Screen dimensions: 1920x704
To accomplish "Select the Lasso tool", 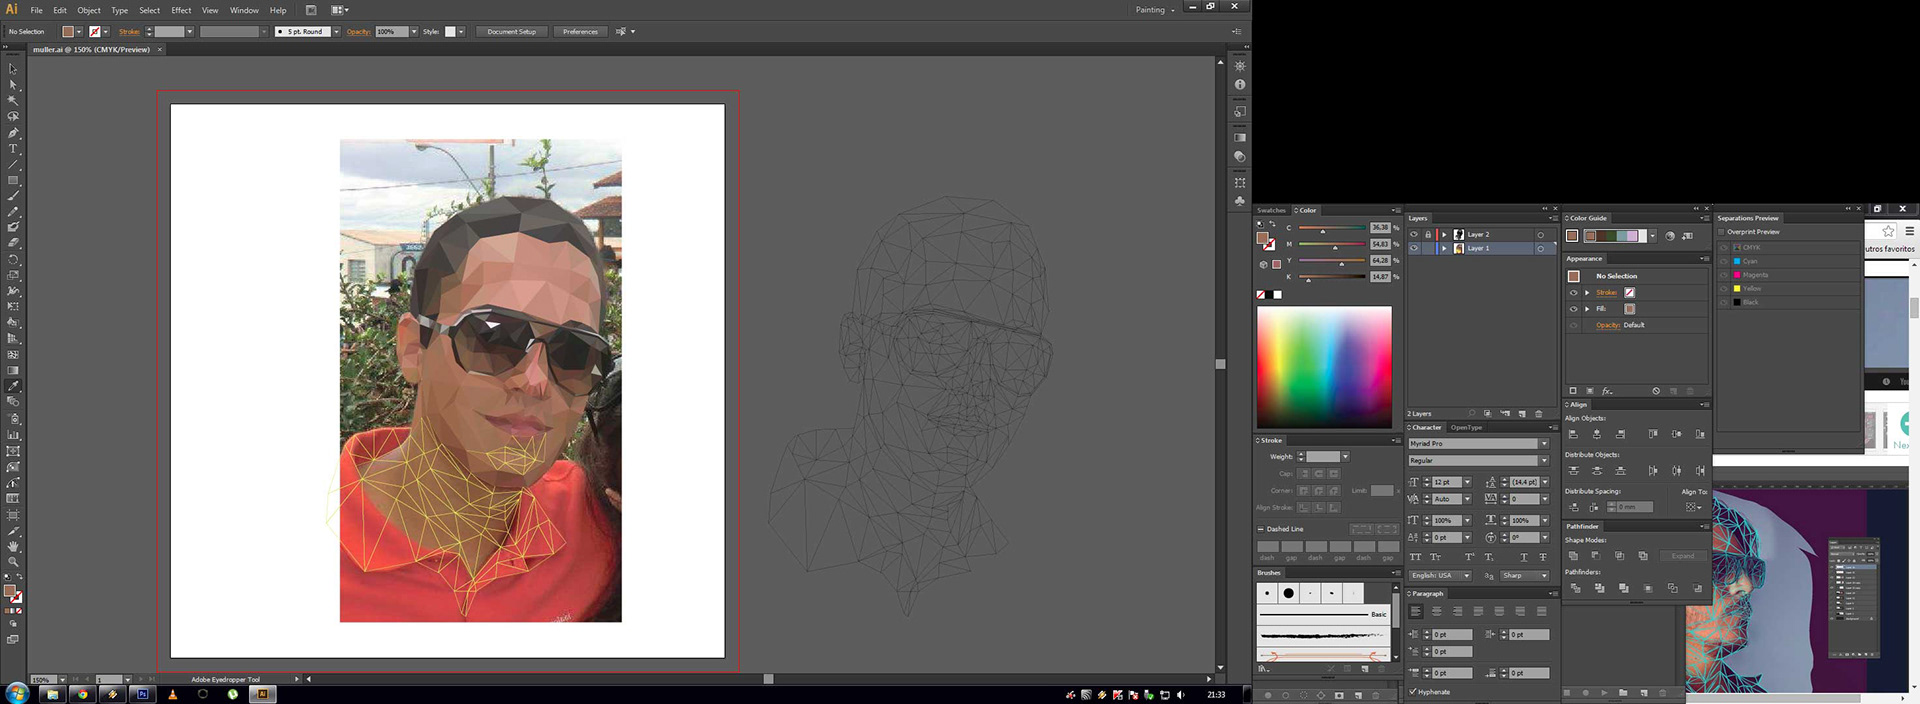I will tap(13, 116).
